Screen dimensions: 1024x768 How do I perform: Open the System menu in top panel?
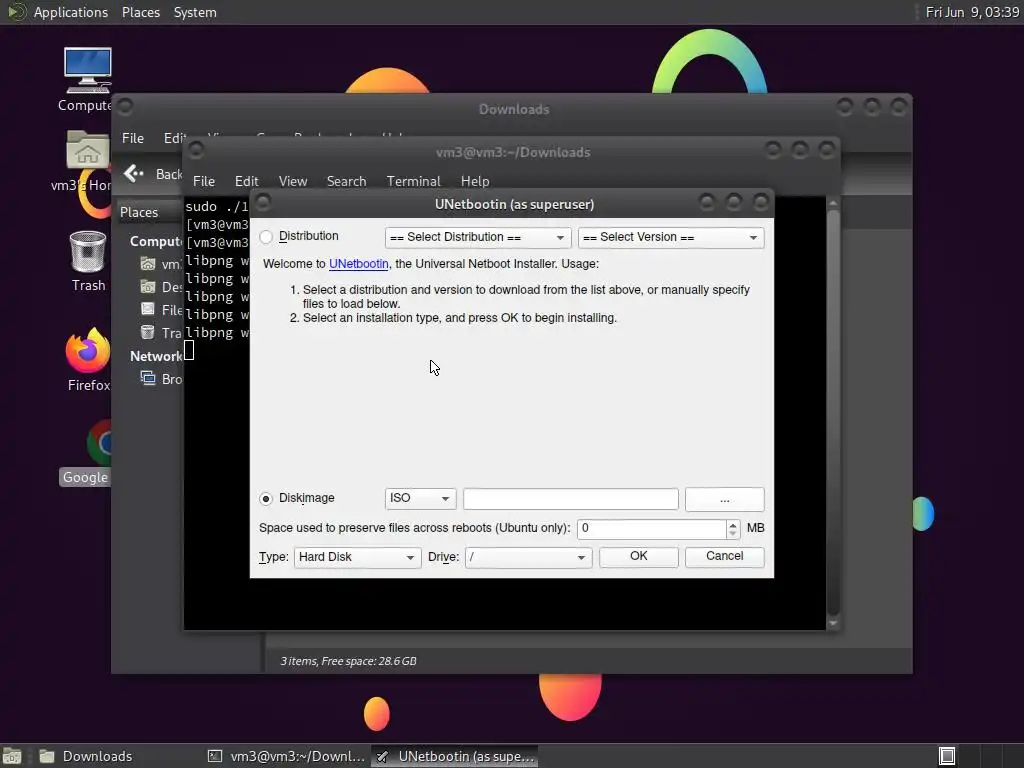(195, 12)
